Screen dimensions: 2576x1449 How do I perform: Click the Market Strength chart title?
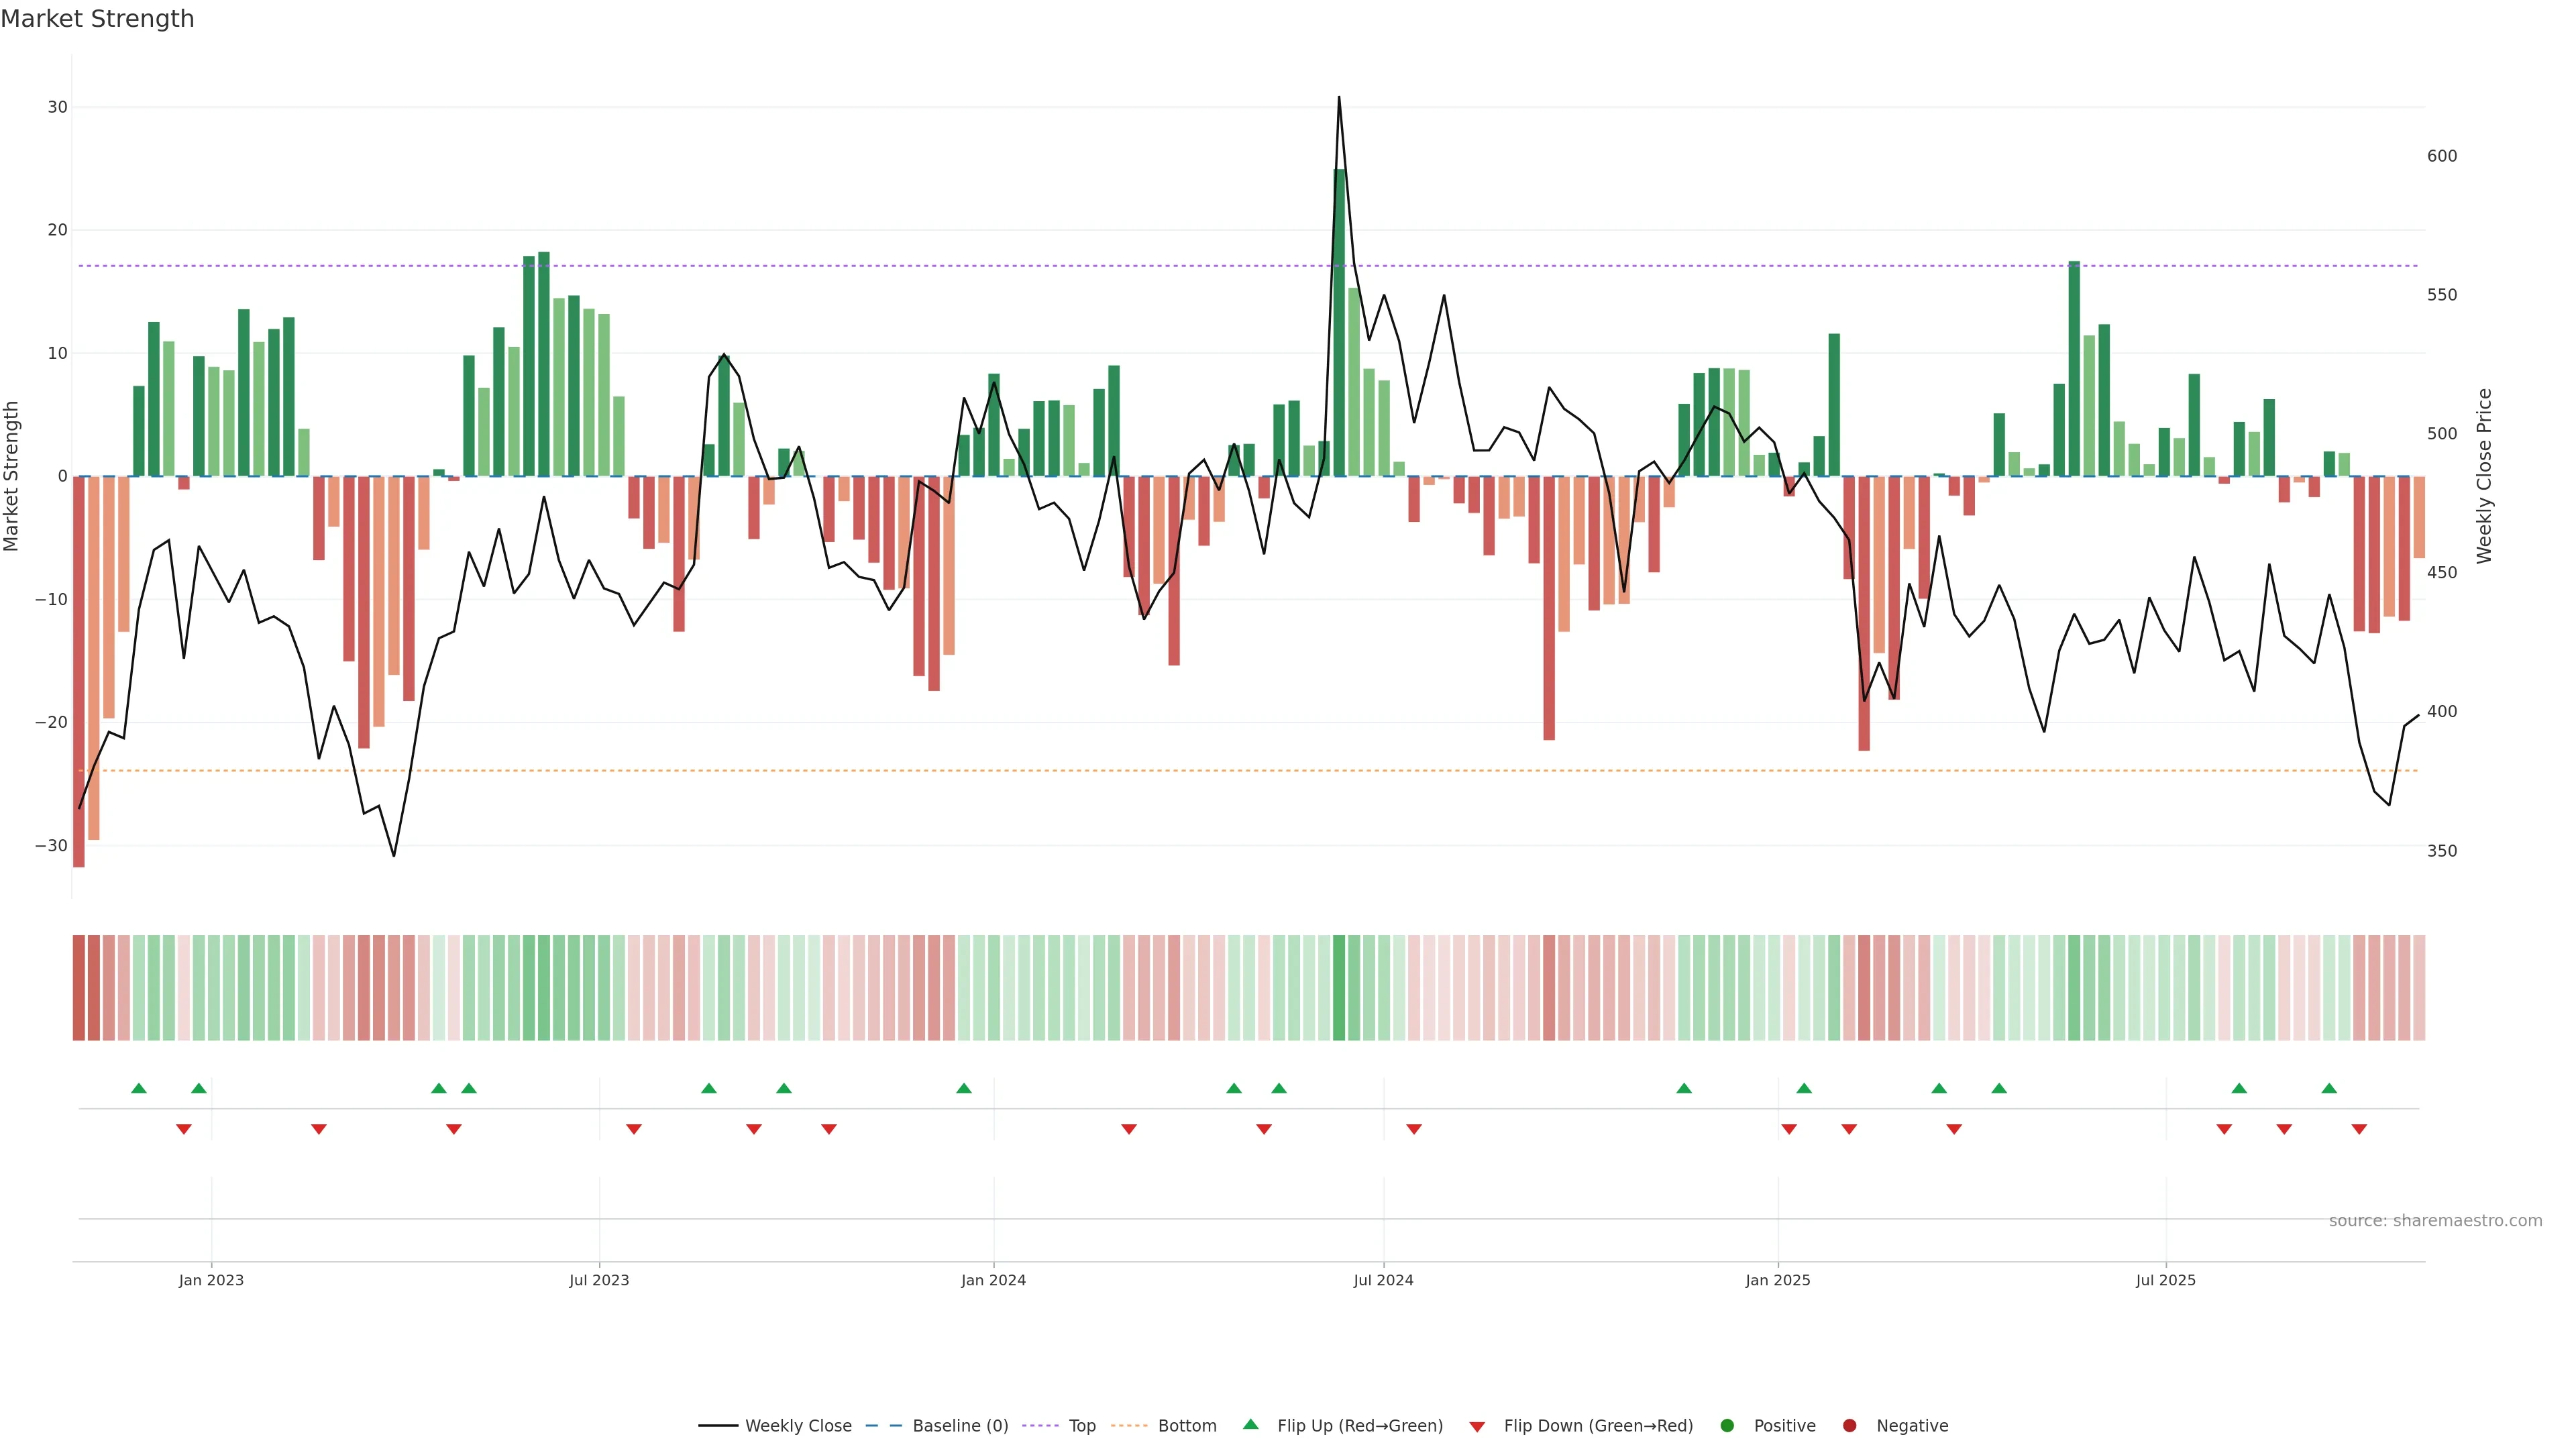click(97, 19)
